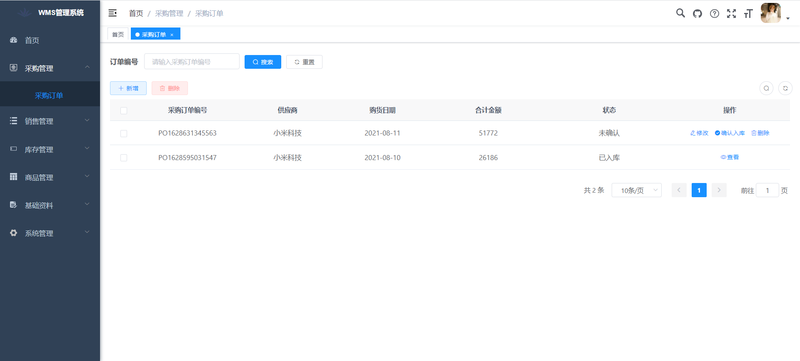Click the 销售管理 list icon

click(x=14, y=121)
